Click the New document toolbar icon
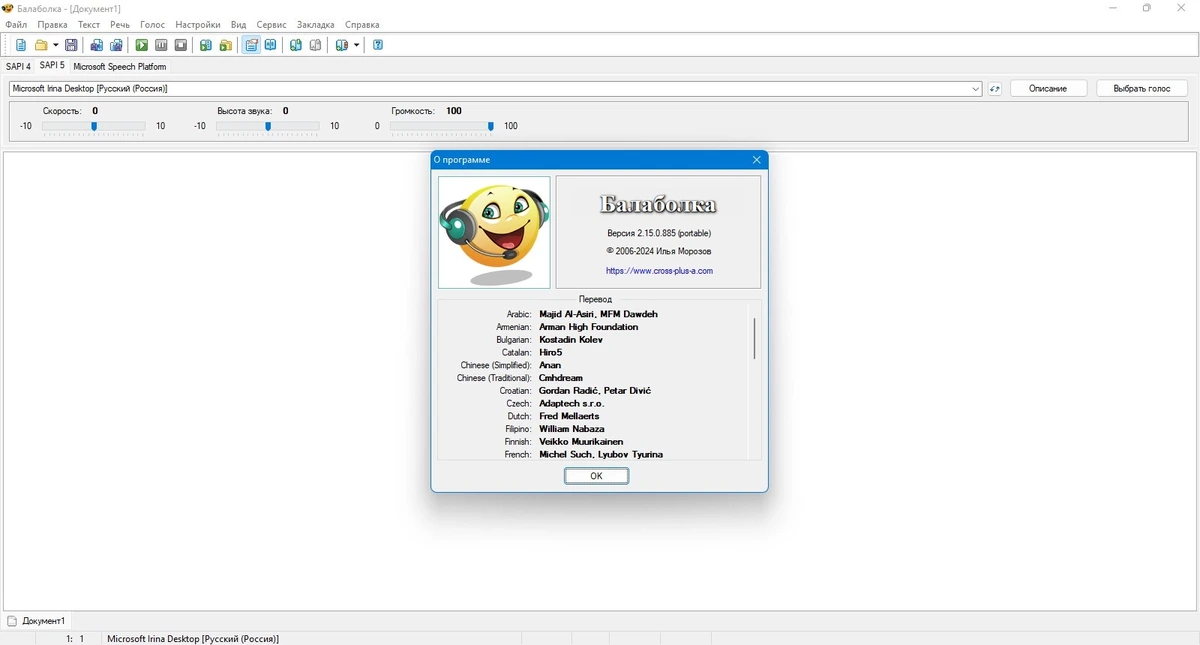Viewport: 1200px width, 645px height. pyautogui.click(x=20, y=45)
